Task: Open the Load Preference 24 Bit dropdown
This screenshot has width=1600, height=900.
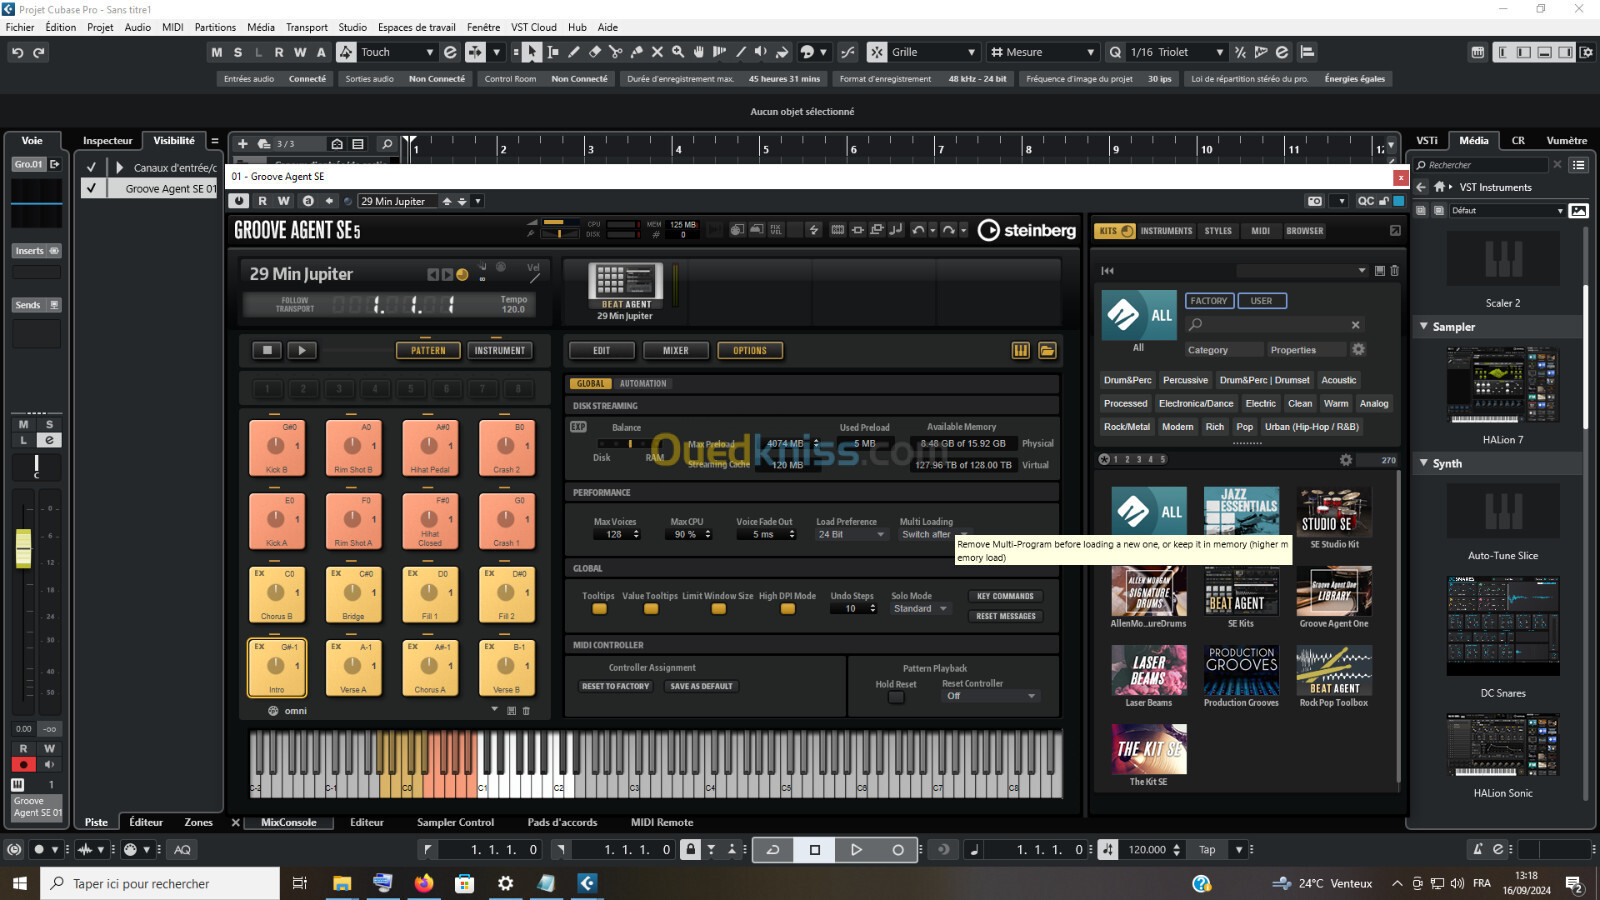Action: (x=851, y=534)
